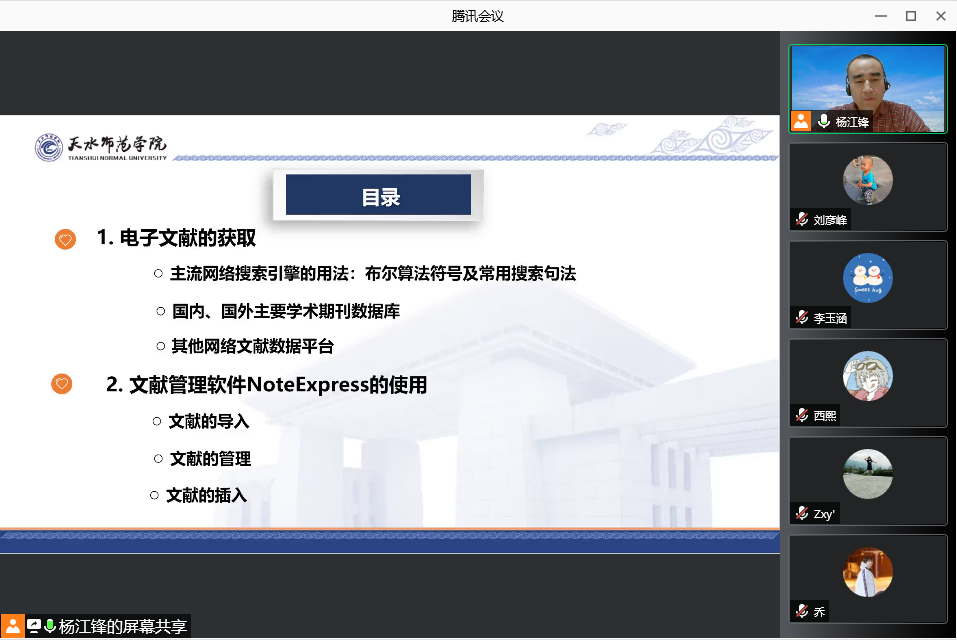This screenshot has height=640, width=957.
Task: Select 西熙's anime avatar
Action: point(867,376)
